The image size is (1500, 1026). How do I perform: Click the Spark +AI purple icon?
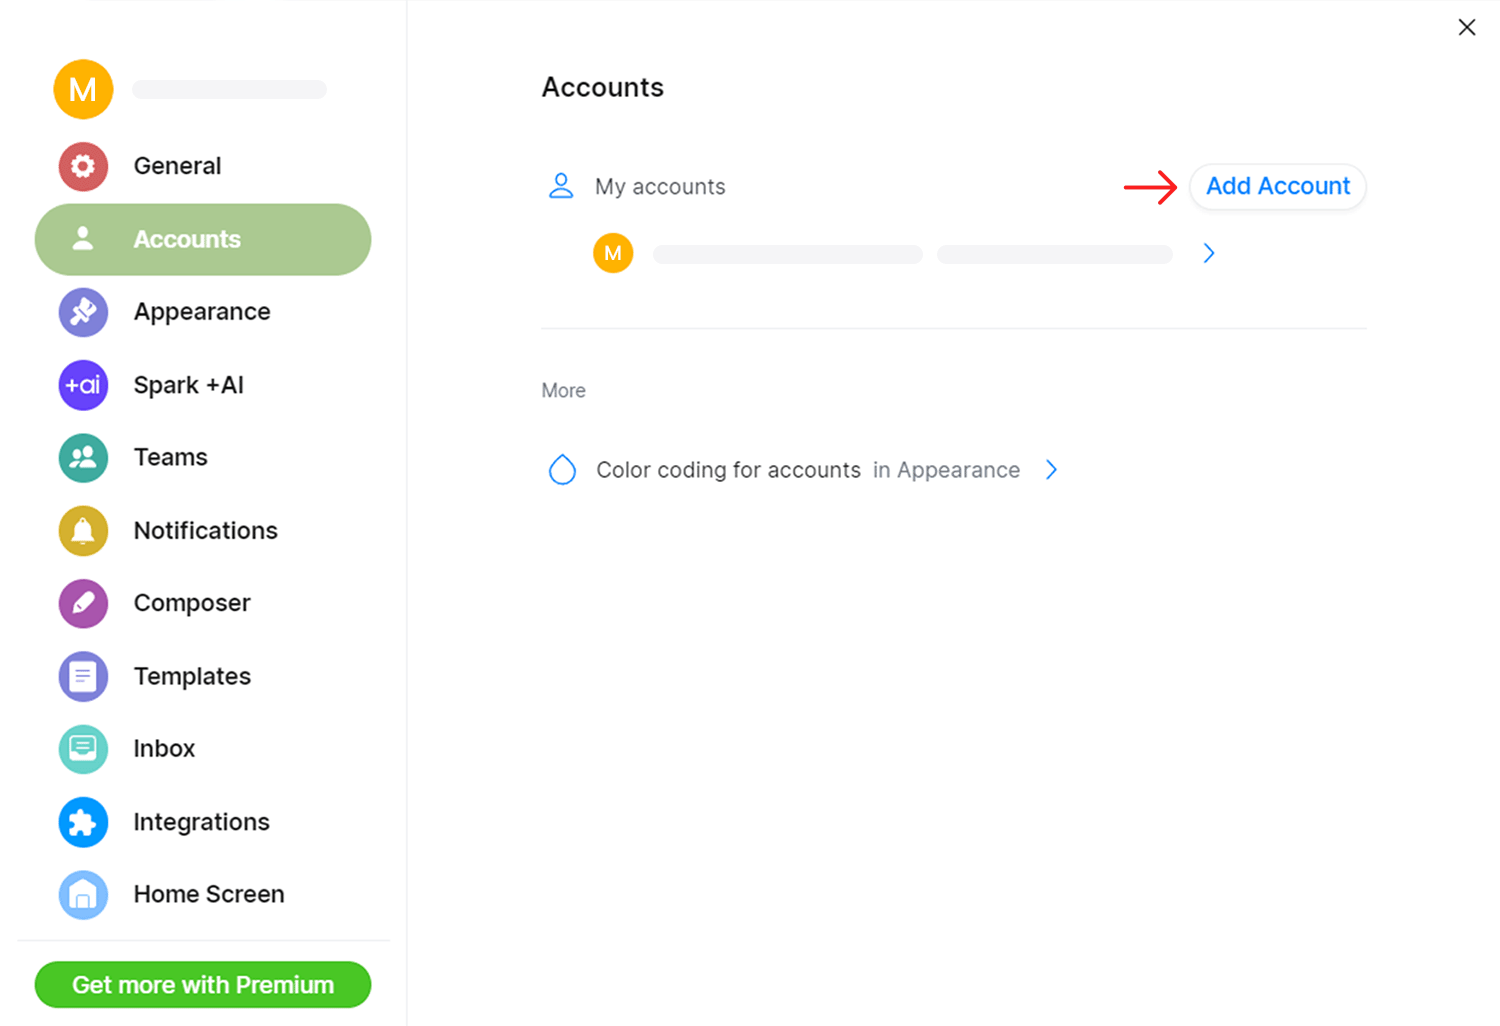pos(83,385)
